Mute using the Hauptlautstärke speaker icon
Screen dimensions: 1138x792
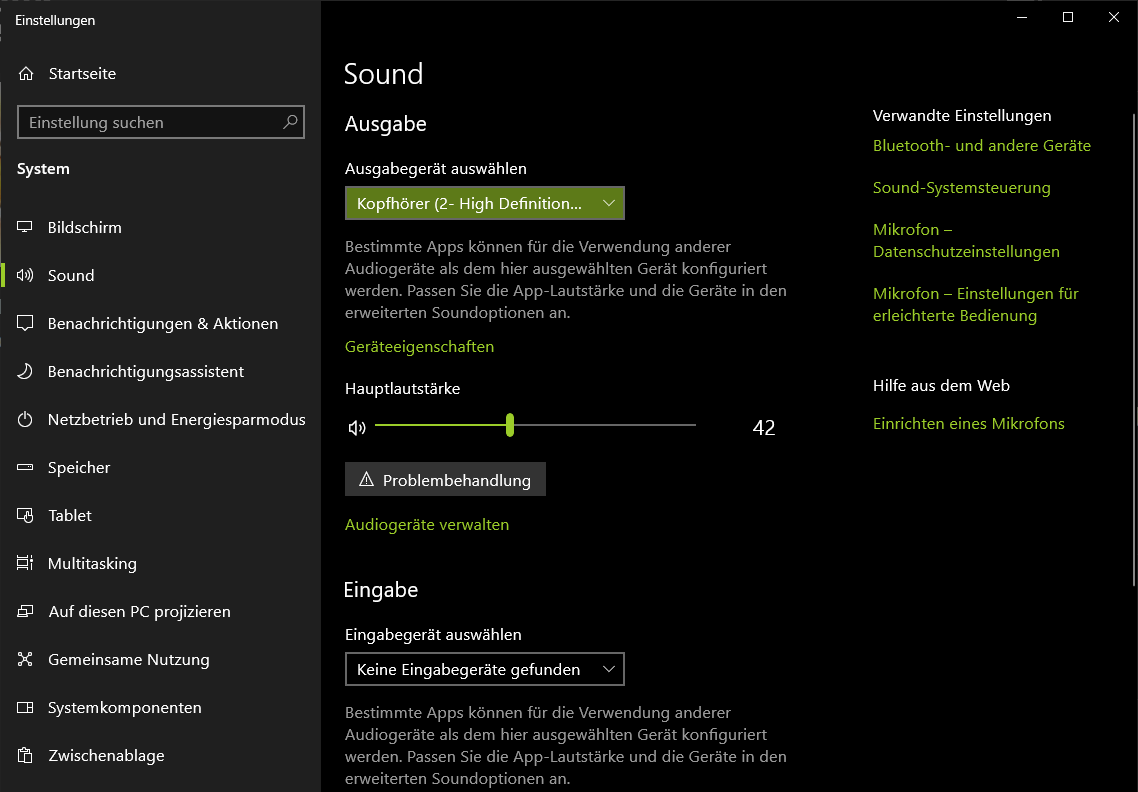pyautogui.click(x=357, y=428)
